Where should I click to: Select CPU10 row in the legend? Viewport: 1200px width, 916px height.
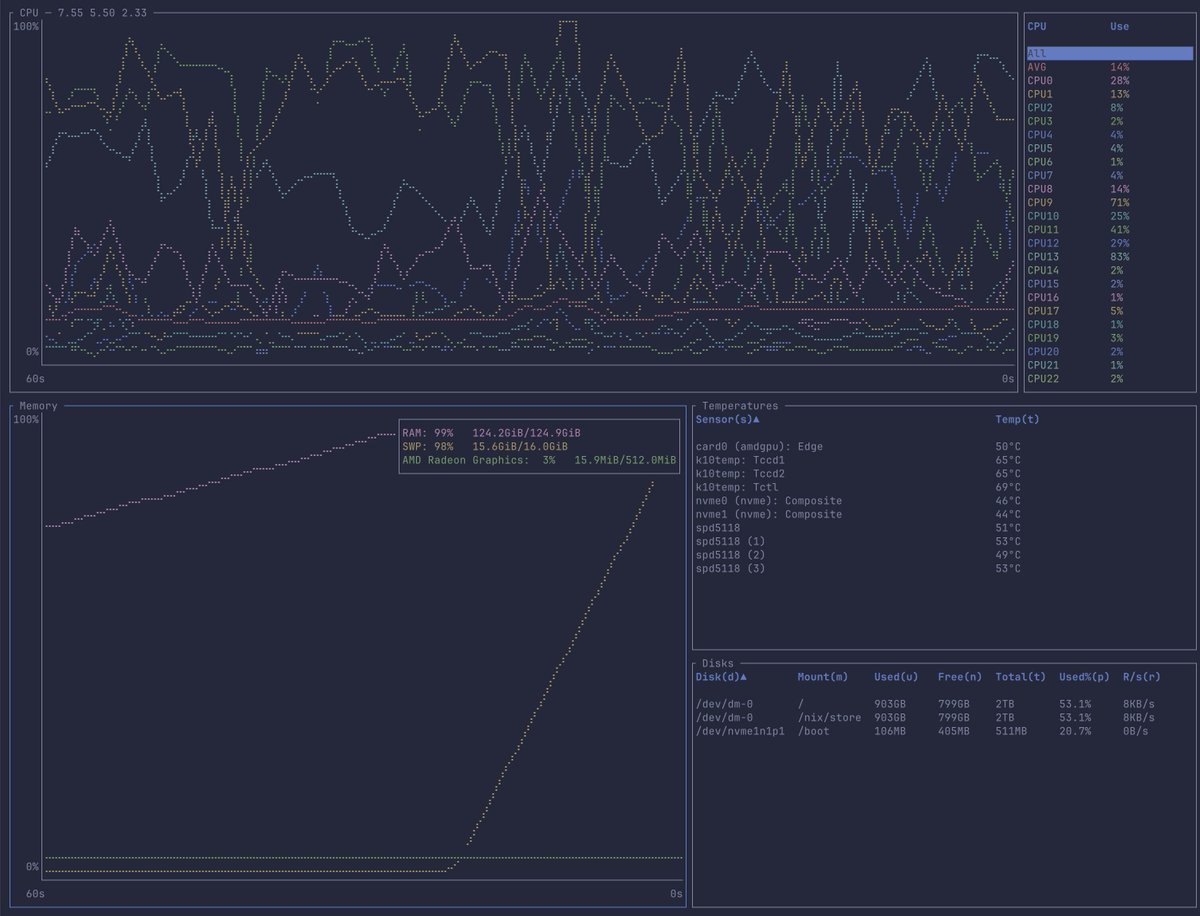pyautogui.click(x=1108, y=216)
